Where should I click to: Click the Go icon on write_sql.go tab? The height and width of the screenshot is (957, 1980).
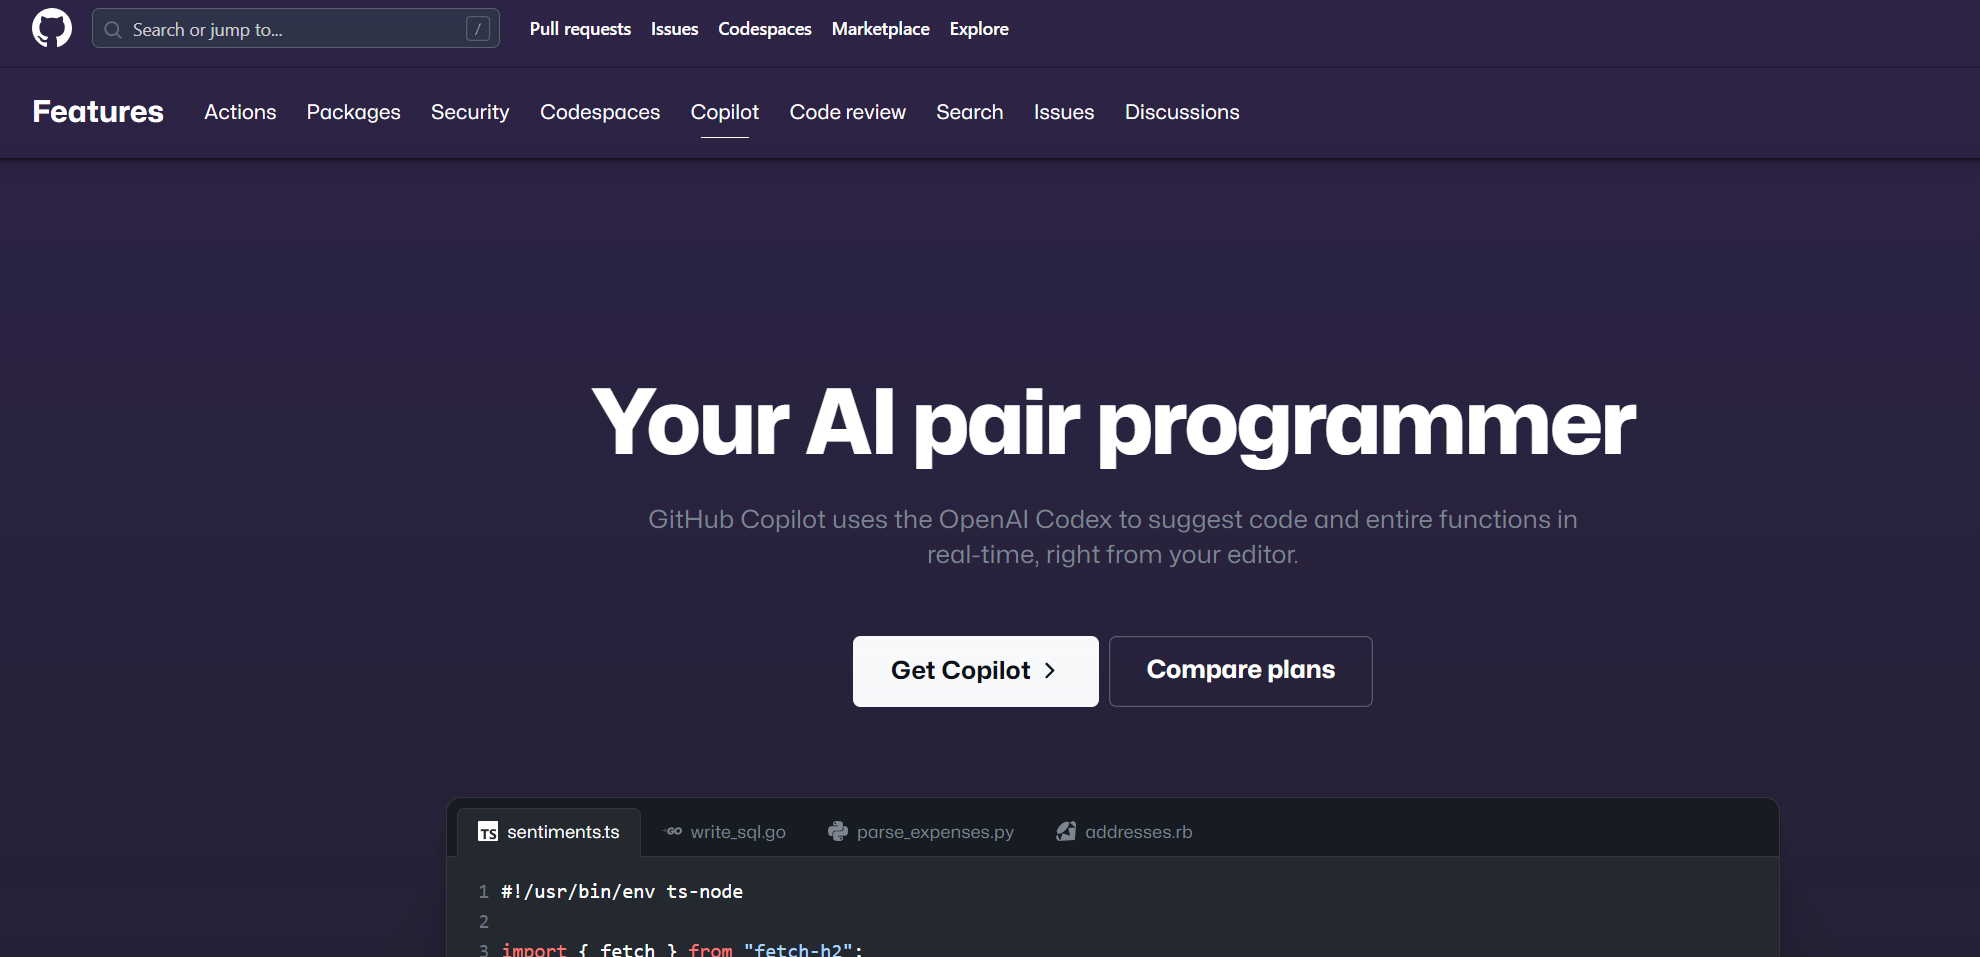pos(673,831)
